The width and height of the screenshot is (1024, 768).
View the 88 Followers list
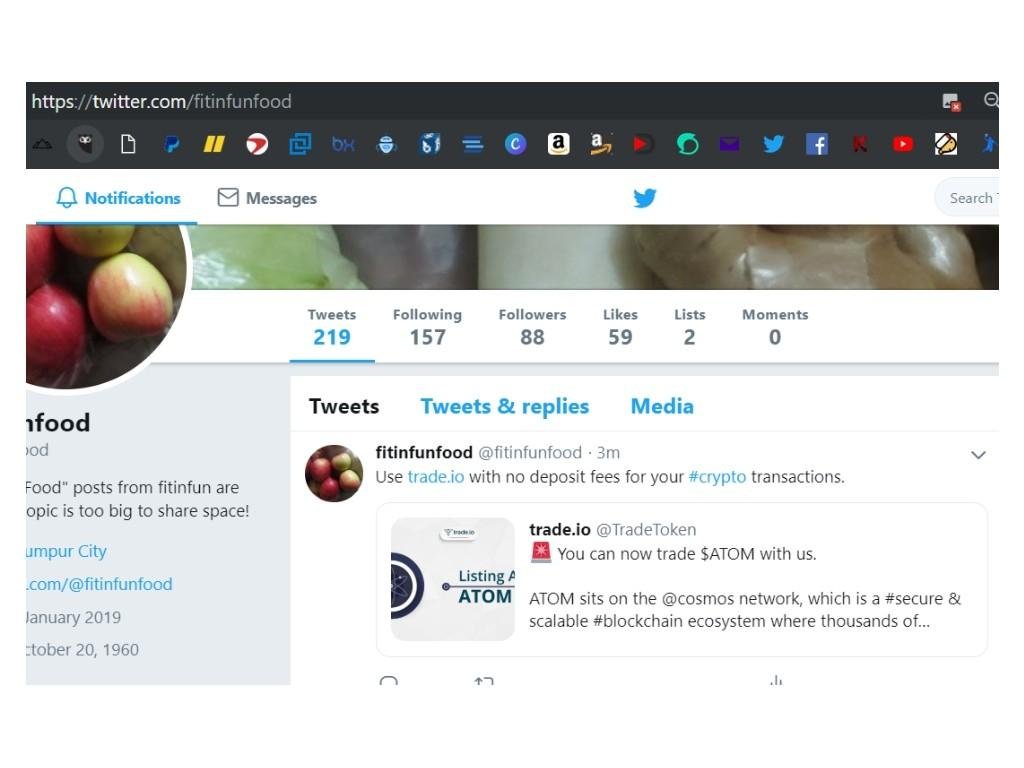[532, 327]
